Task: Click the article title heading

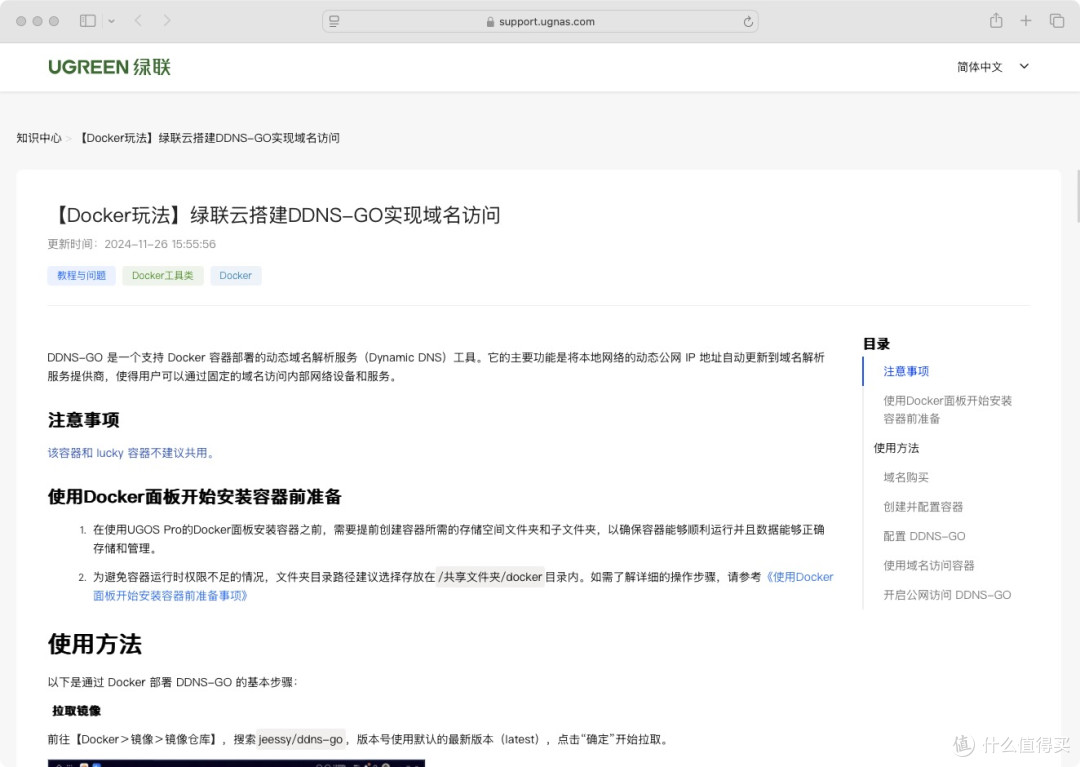Action: pos(275,216)
